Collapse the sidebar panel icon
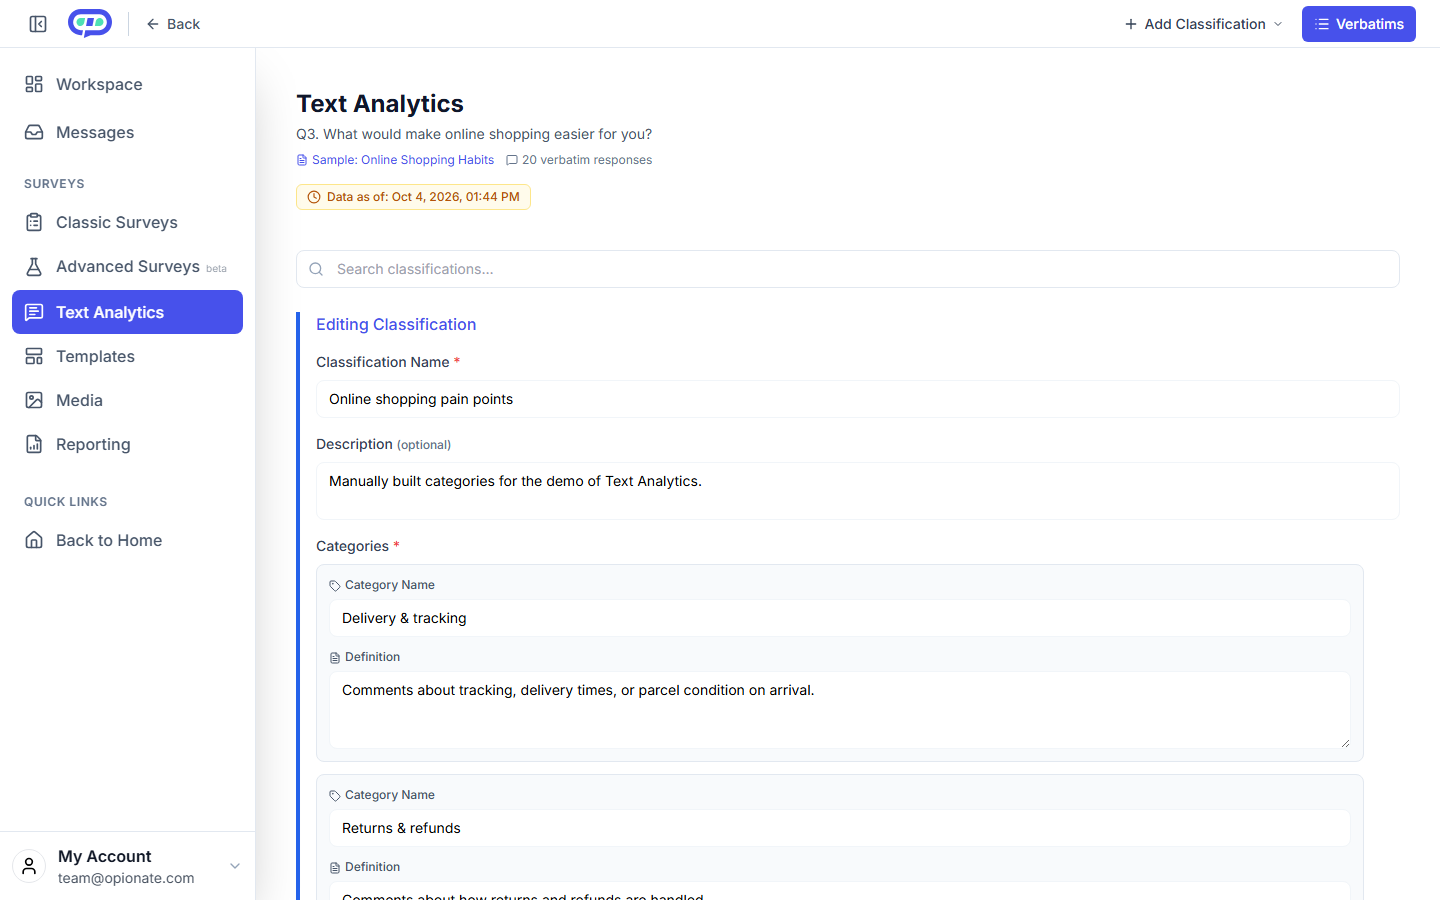The image size is (1440, 900). coord(38,24)
